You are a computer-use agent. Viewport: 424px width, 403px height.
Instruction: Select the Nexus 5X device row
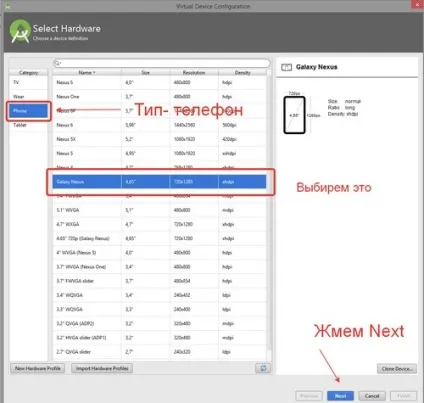tap(159, 139)
